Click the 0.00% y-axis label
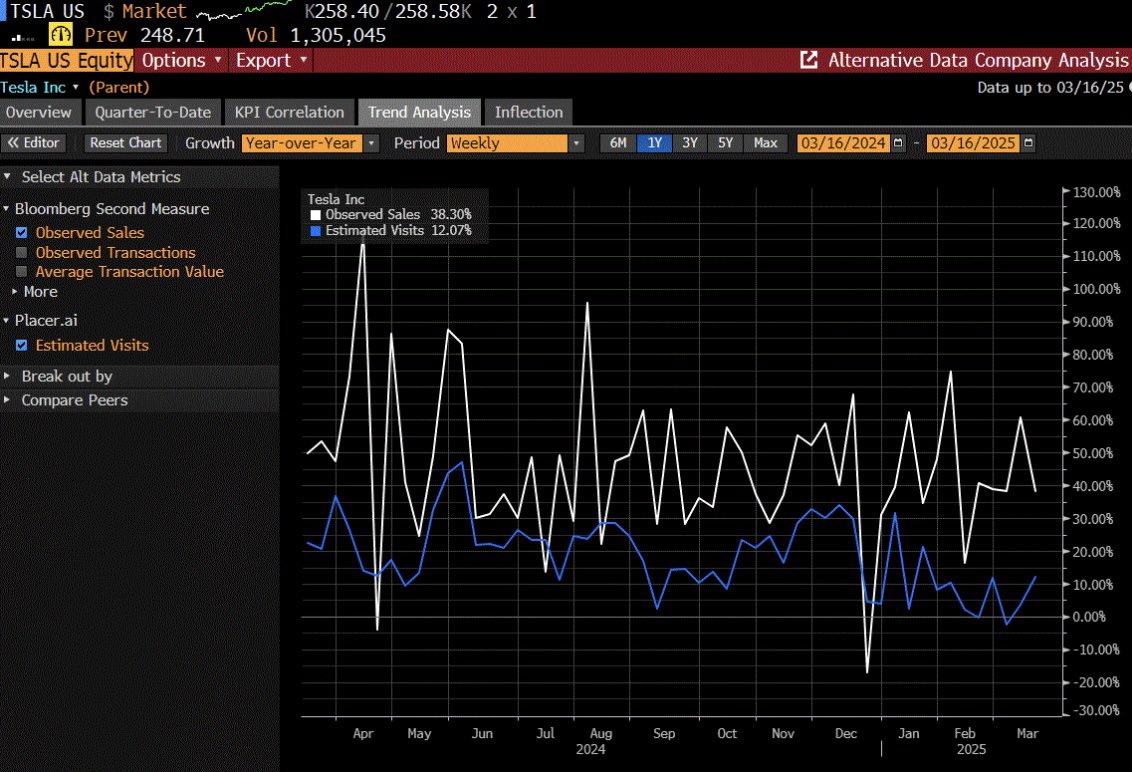Image resolution: width=1132 pixels, height=772 pixels. pos(1089,617)
